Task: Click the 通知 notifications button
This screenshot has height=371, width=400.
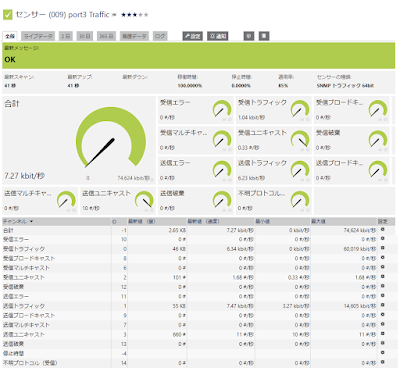Action: (218, 36)
